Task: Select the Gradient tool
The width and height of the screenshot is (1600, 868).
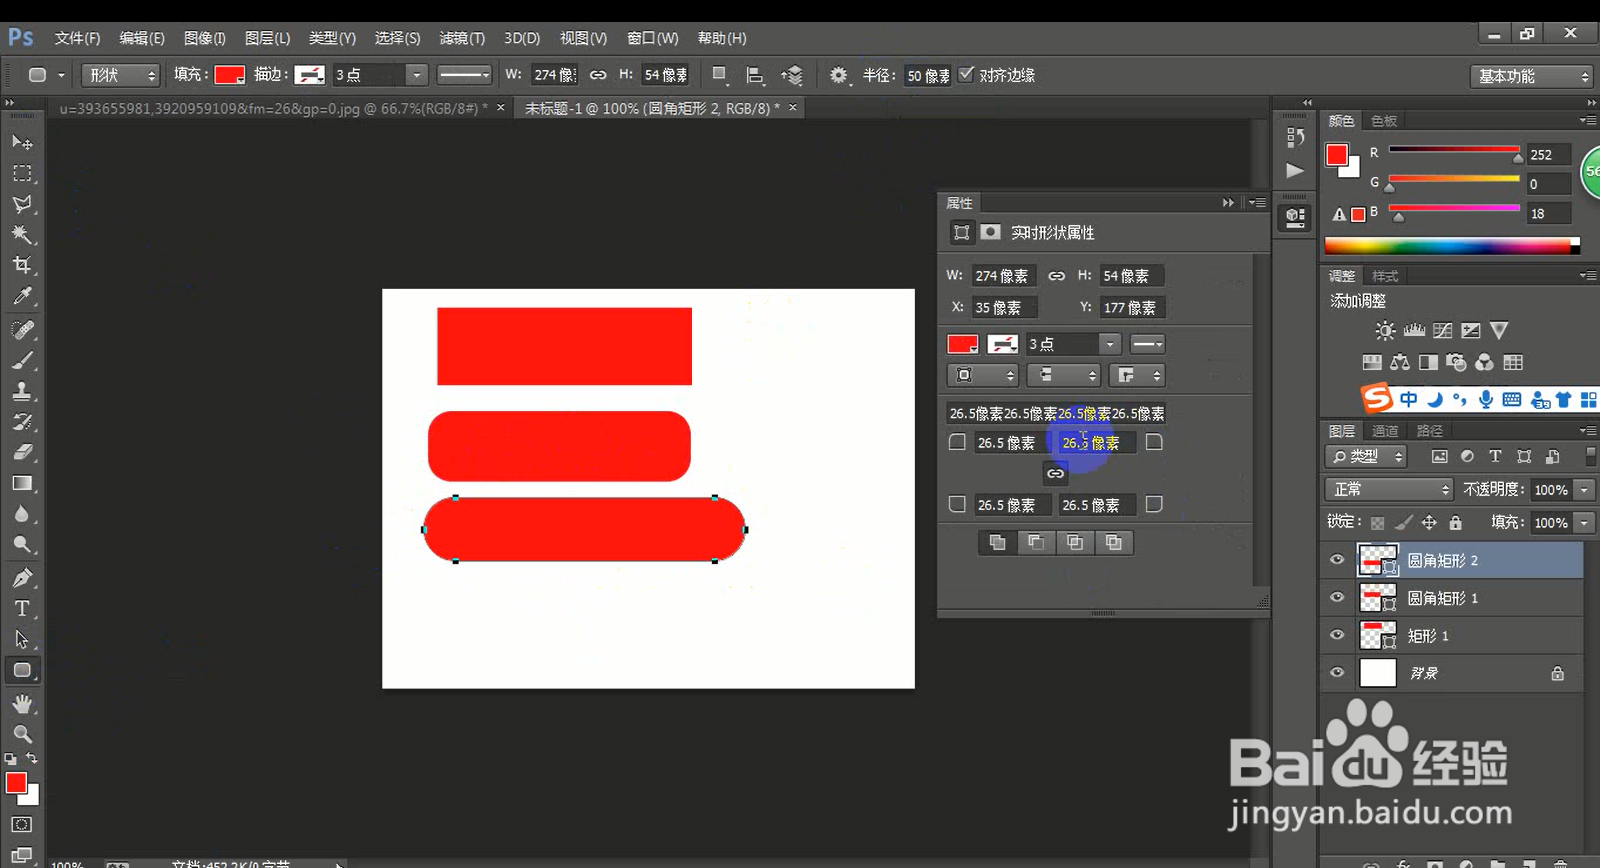Action: point(22,483)
